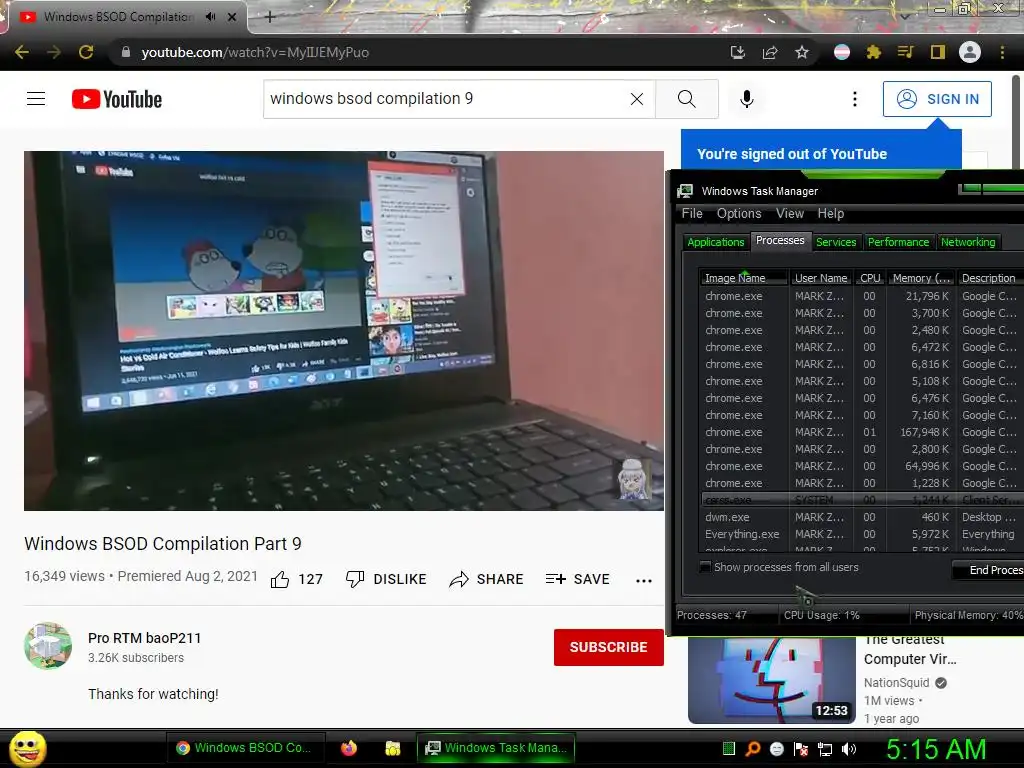Run search with the magnifier button
This screenshot has height=768, width=1024.
(x=686, y=99)
